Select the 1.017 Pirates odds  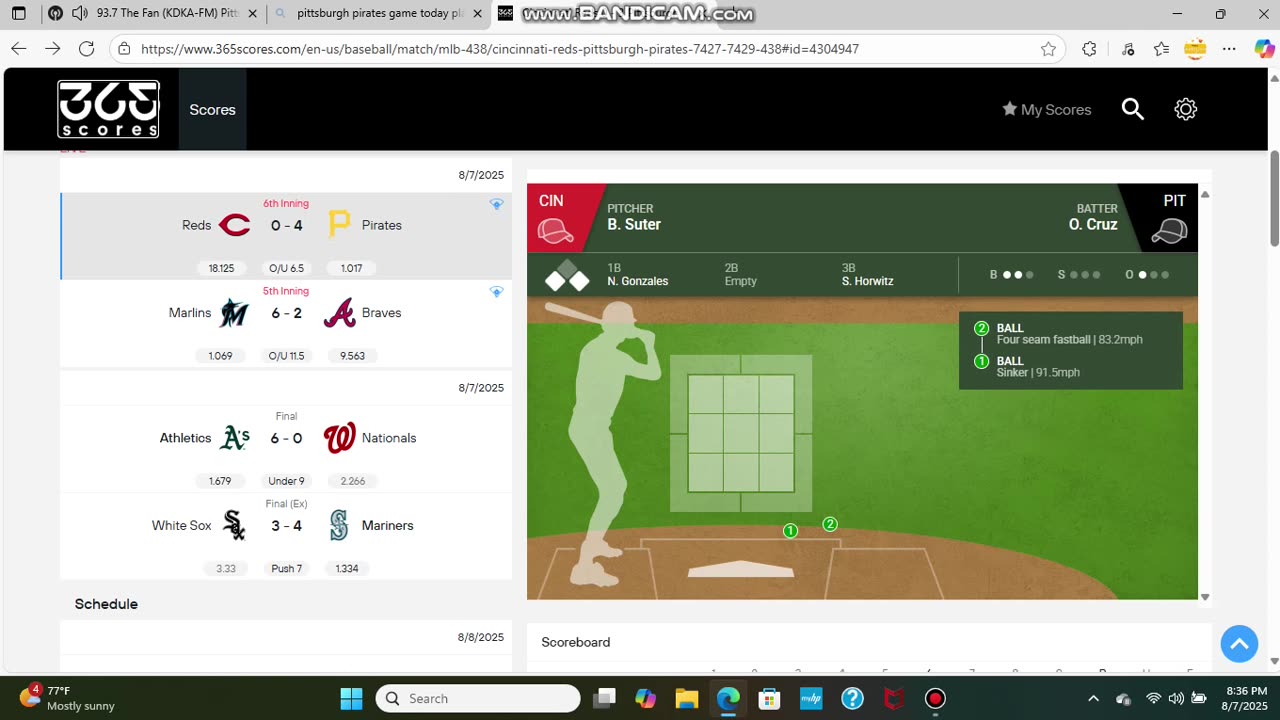tap(352, 268)
